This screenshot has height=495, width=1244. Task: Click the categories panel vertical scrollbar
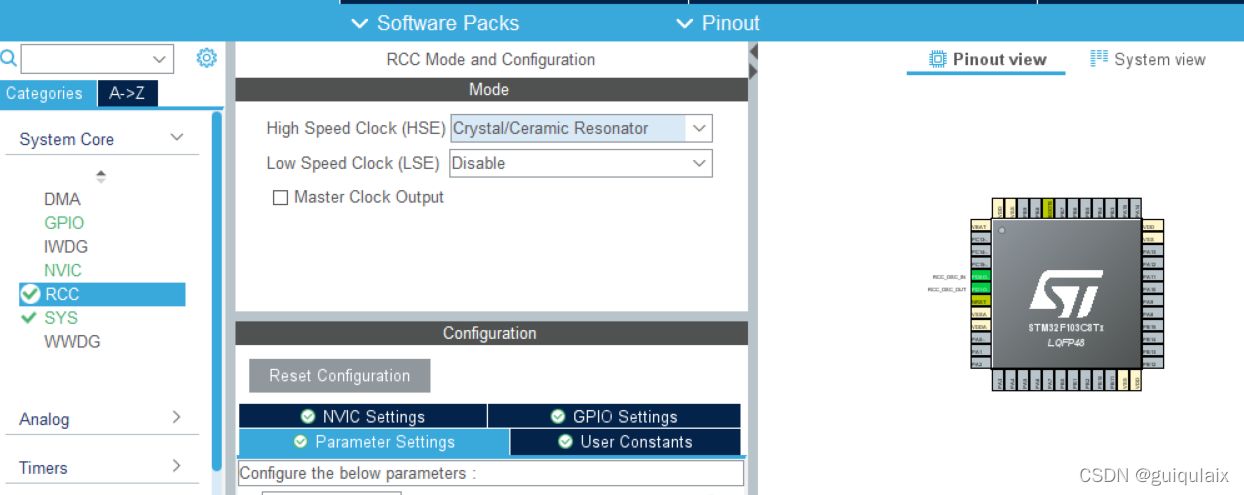tap(217, 290)
